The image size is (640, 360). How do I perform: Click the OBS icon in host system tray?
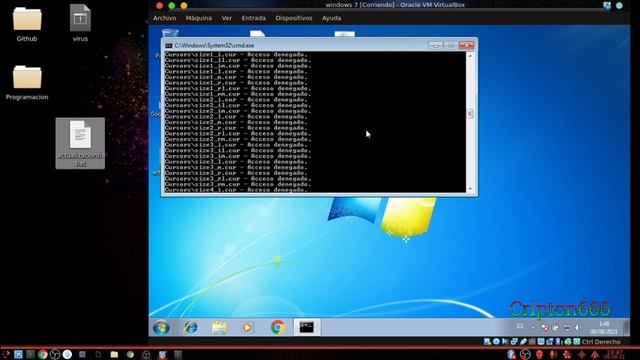click(x=525, y=354)
